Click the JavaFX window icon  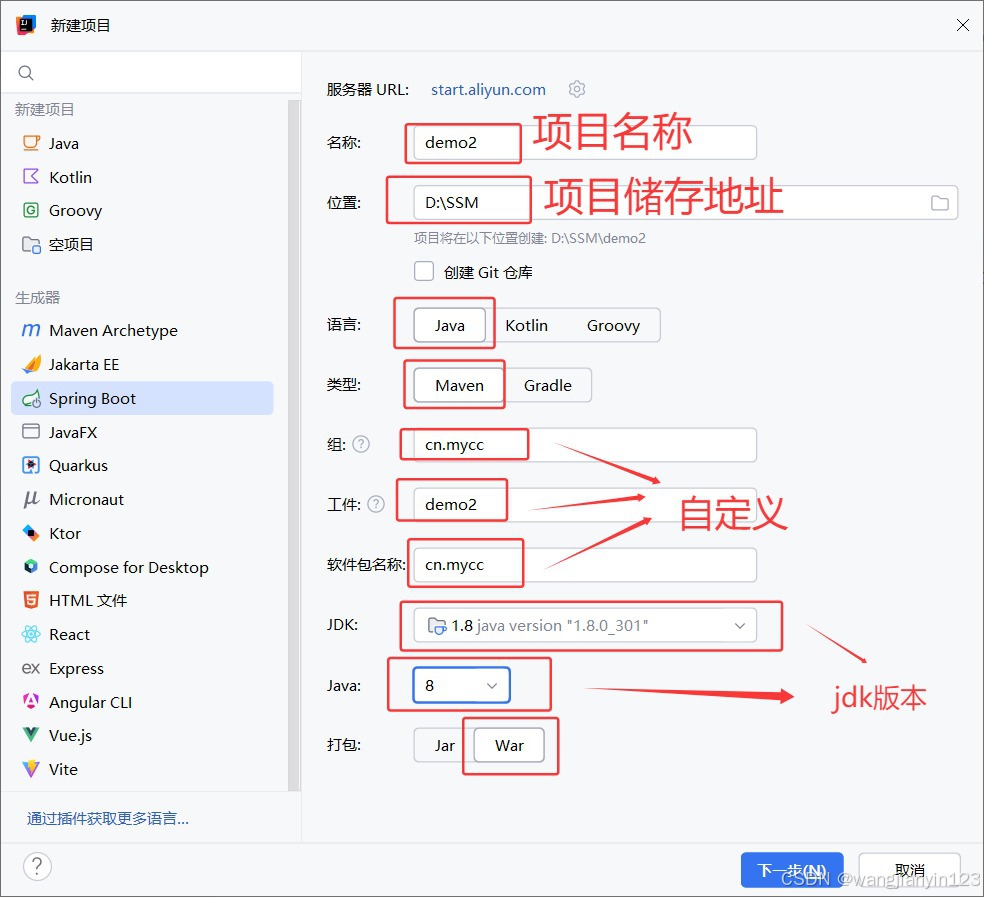31,432
